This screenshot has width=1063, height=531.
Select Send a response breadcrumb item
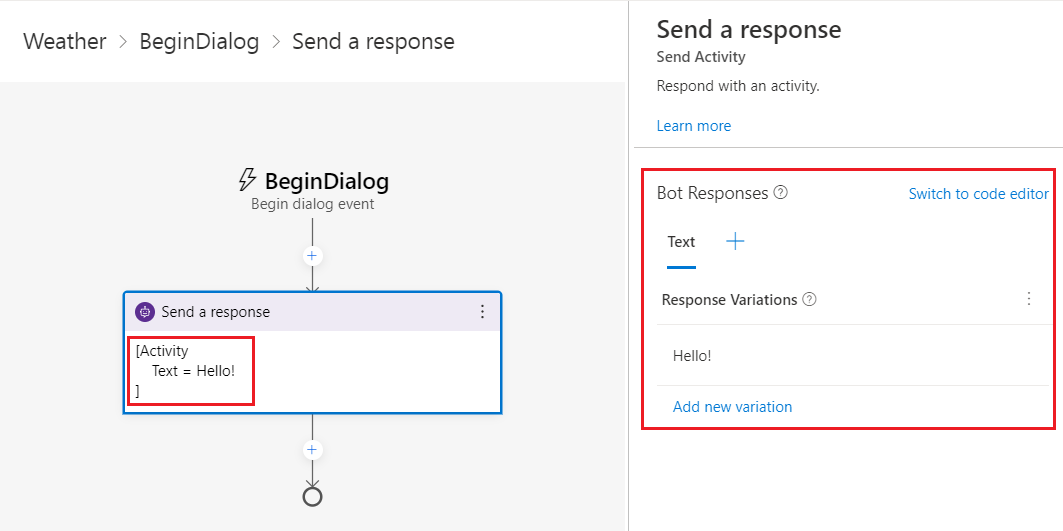click(x=373, y=42)
